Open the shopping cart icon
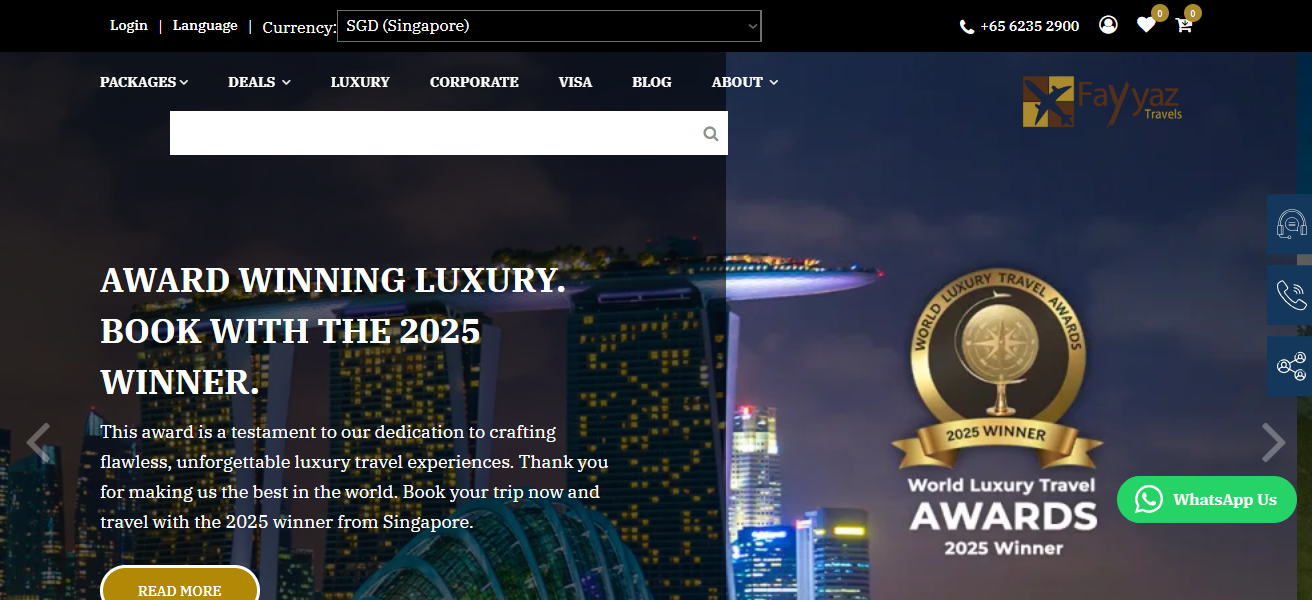This screenshot has width=1312, height=600. (1184, 26)
